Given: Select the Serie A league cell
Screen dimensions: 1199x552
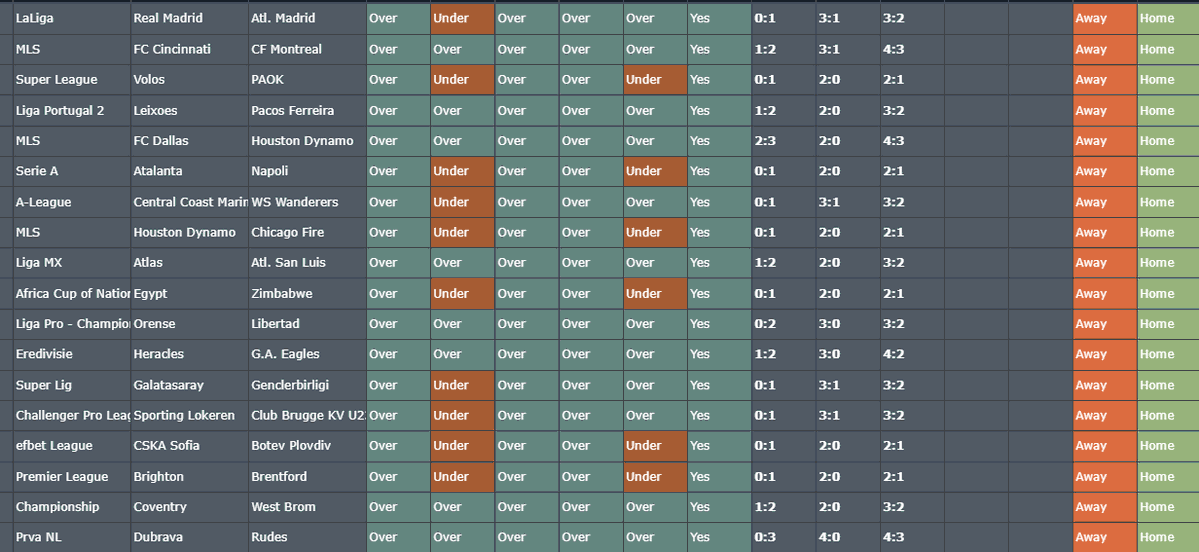Looking at the screenshot, I should tap(72, 171).
